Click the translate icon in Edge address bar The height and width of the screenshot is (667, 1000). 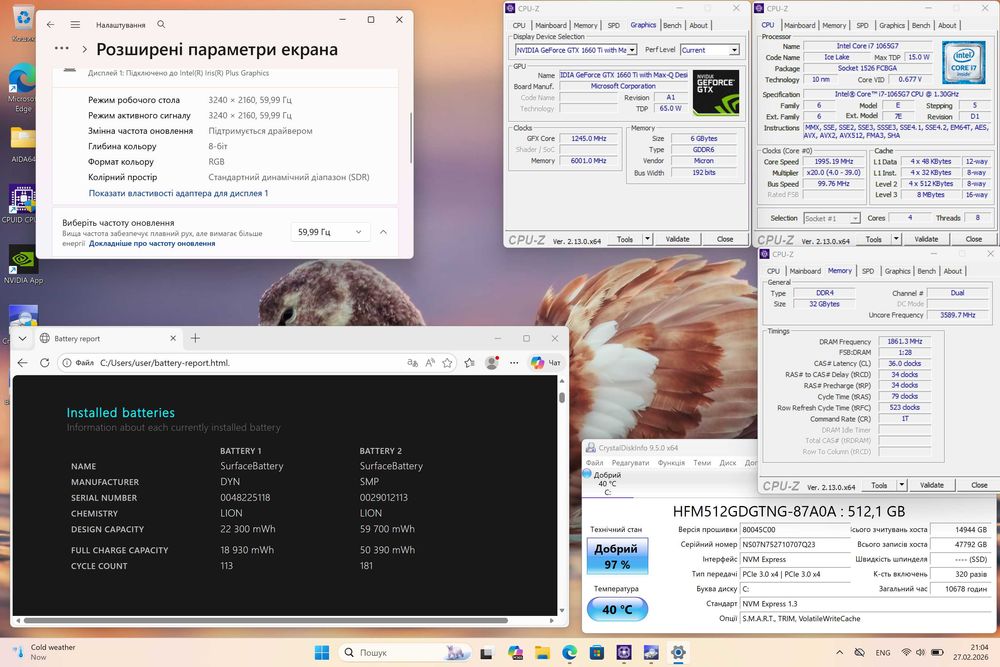(413, 363)
